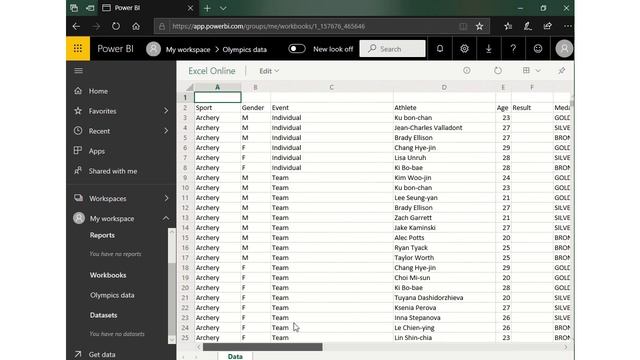Click My workspace breadcrumb link
Screen dimensions: 640x360
[x=188, y=49]
